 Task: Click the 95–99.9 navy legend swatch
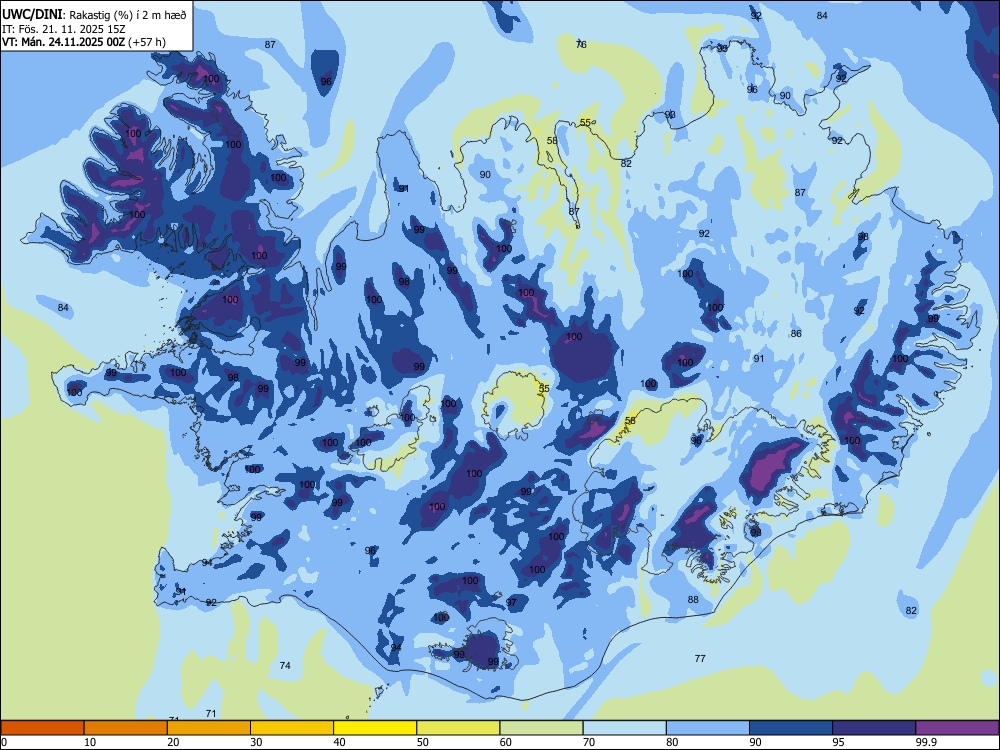pyautogui.click(x=874, y=728)
